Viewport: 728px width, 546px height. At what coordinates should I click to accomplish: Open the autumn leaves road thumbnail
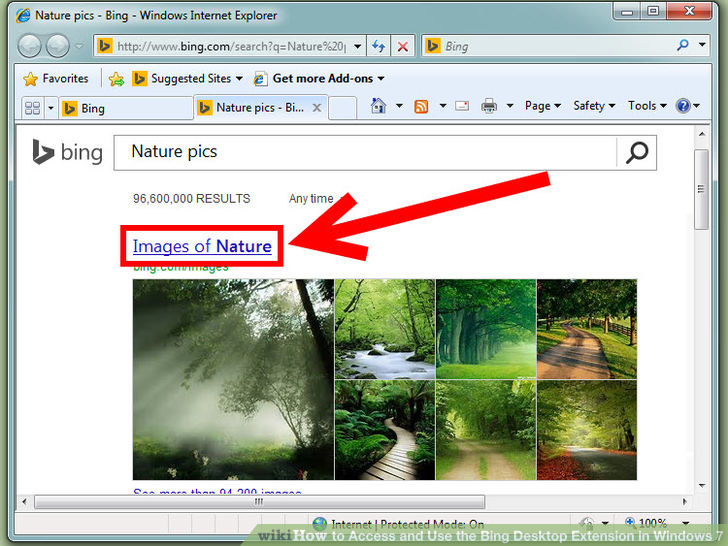[x=587, y=430]
